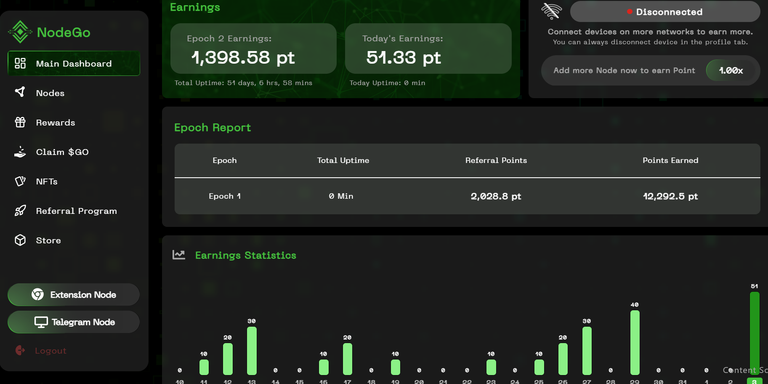768x384 pixels.
Task: Click the Rewards gift icon
Action: coord(20,122)
